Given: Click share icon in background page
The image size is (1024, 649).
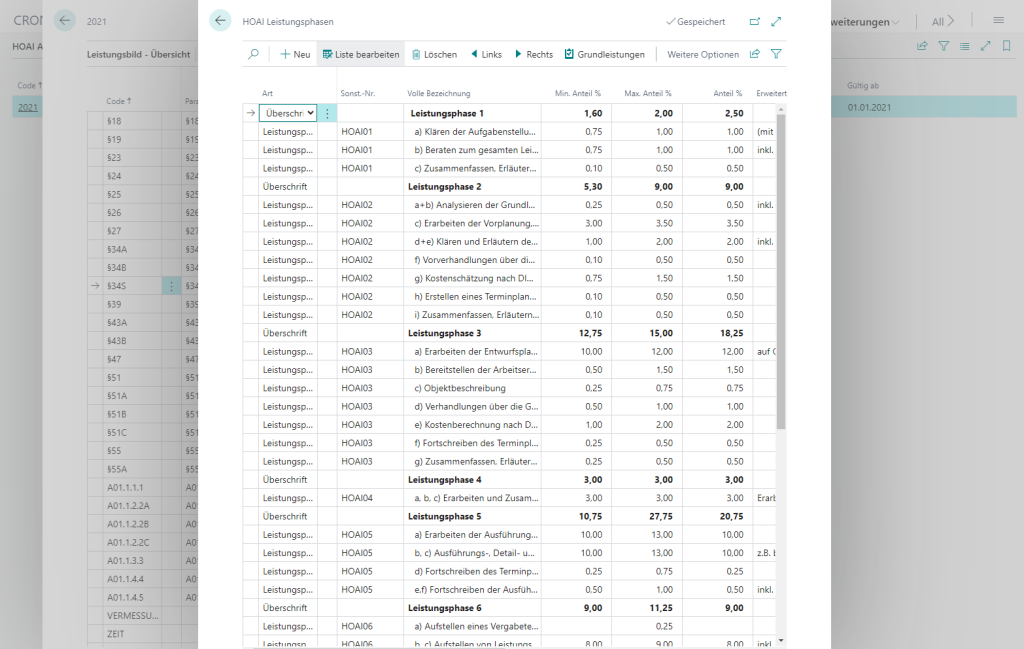Looking at the screenshot, I should 922,46.
